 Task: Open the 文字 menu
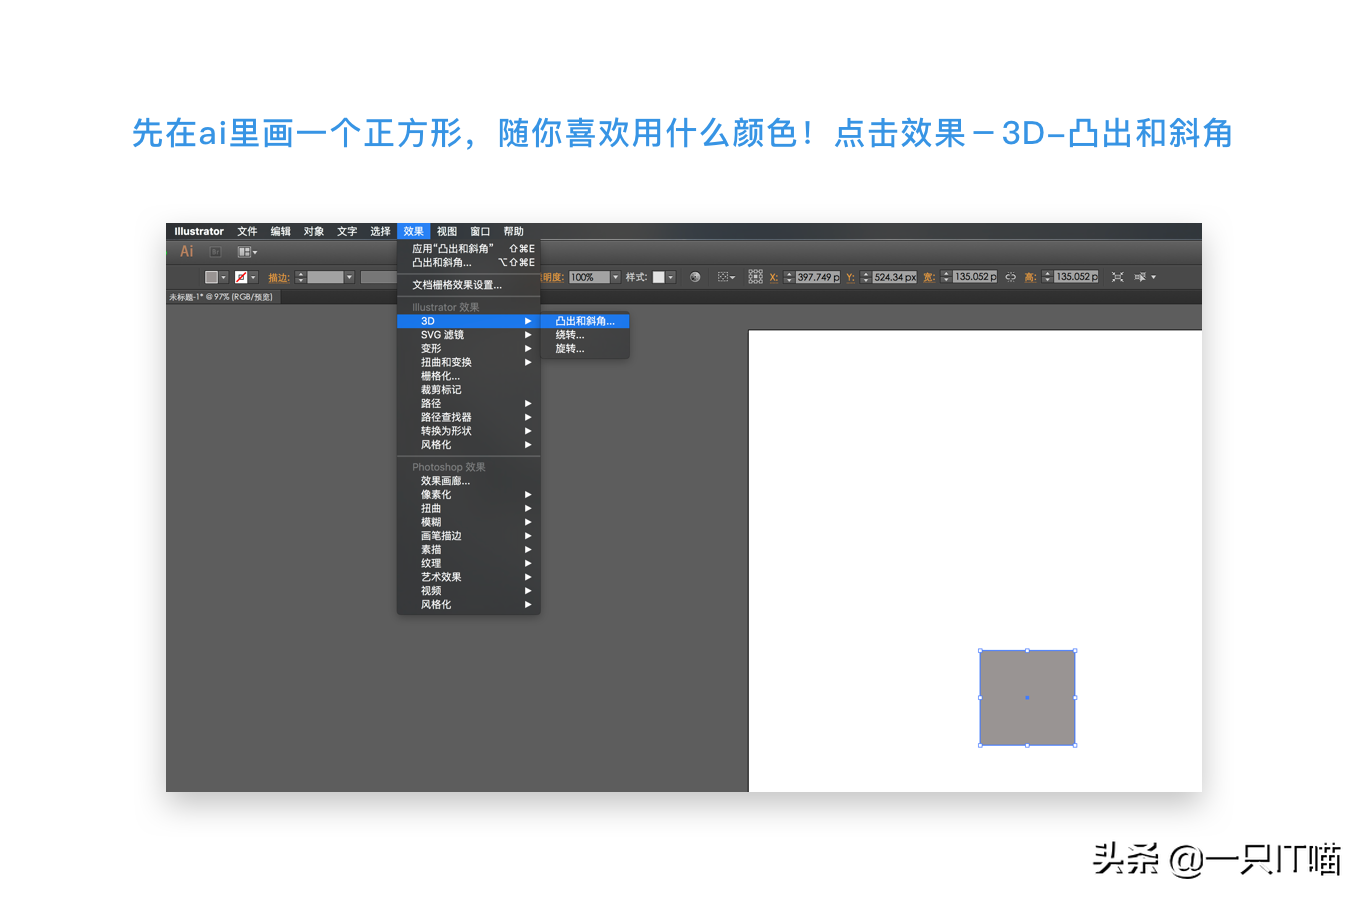pyautogui.click(x=347, y=231)
